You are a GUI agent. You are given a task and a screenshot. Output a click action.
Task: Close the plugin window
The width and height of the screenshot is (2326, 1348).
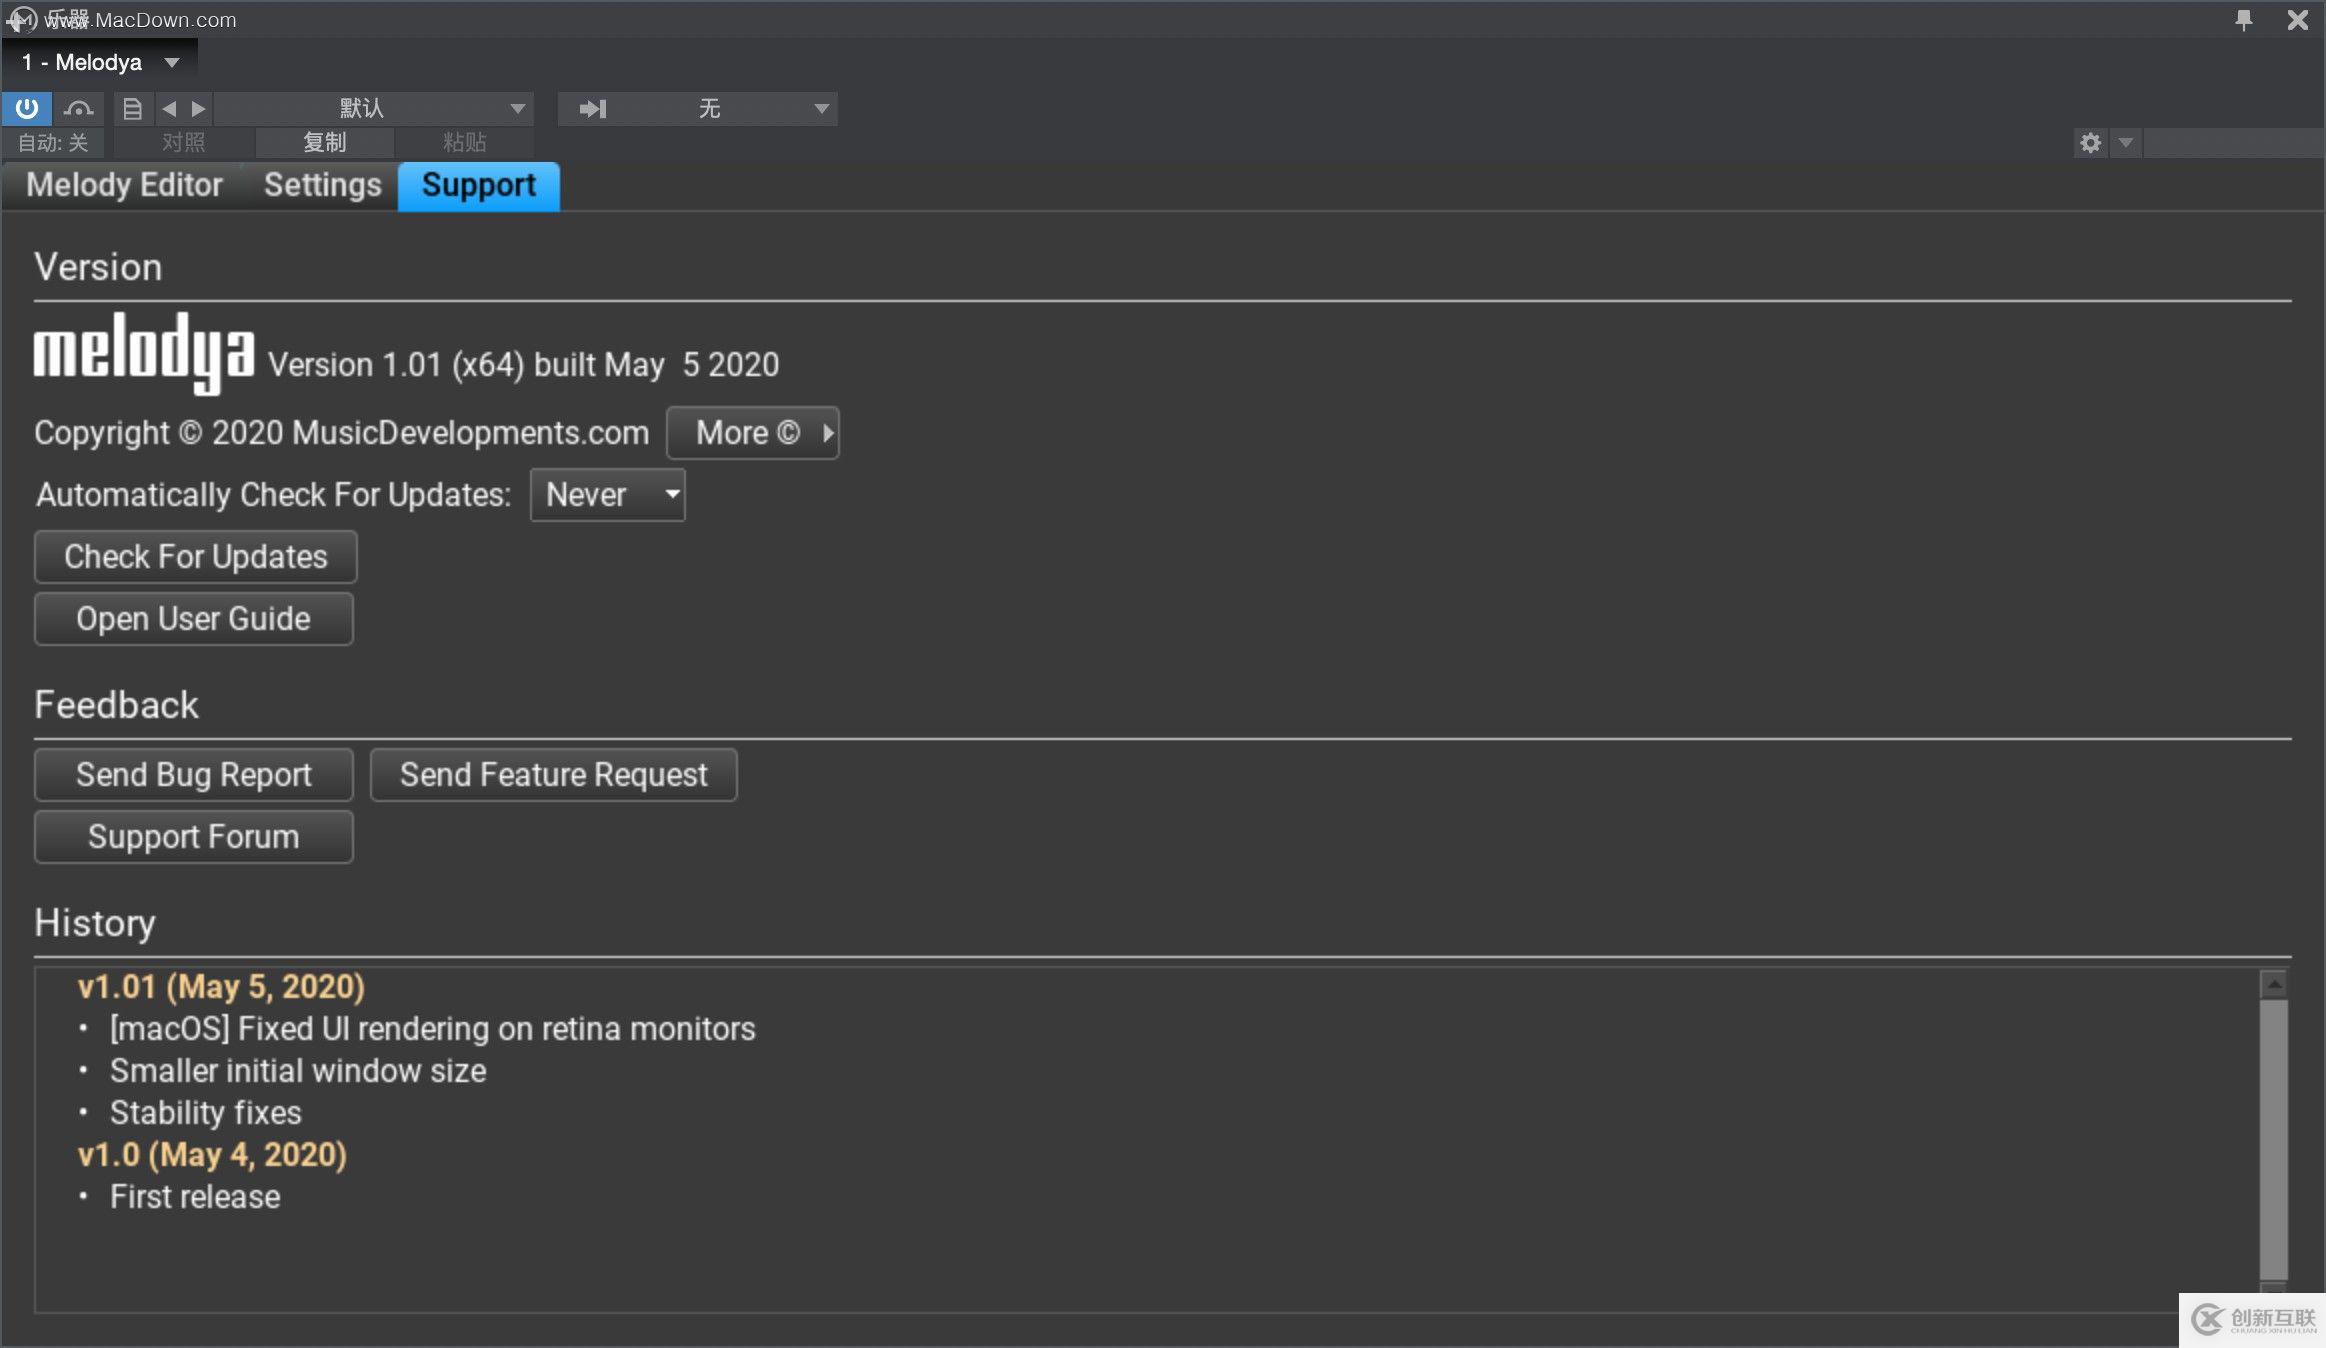pyautogui.click(x=2297, y=20)
